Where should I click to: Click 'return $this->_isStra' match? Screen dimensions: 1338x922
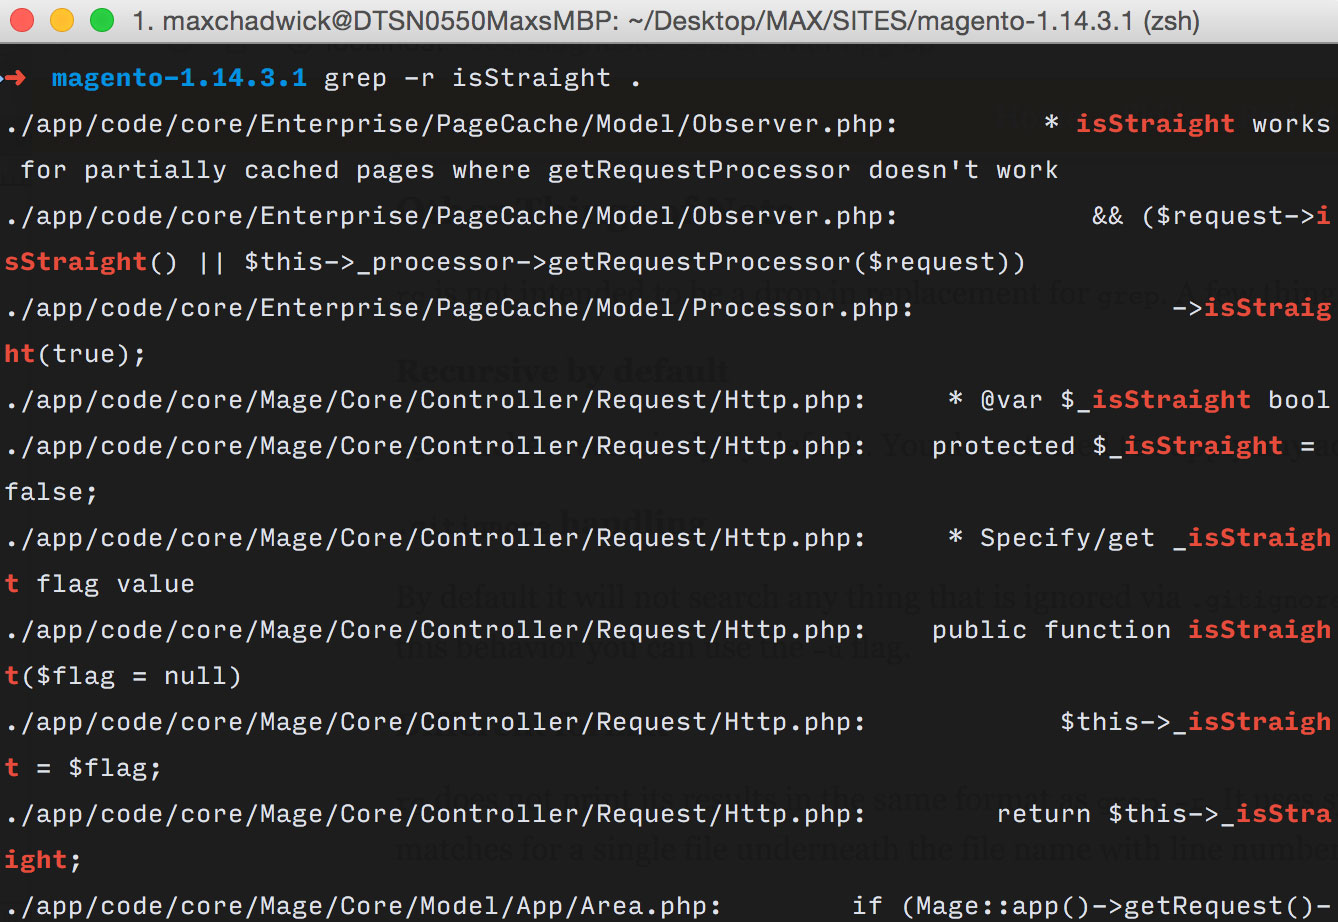[1163, 814]
